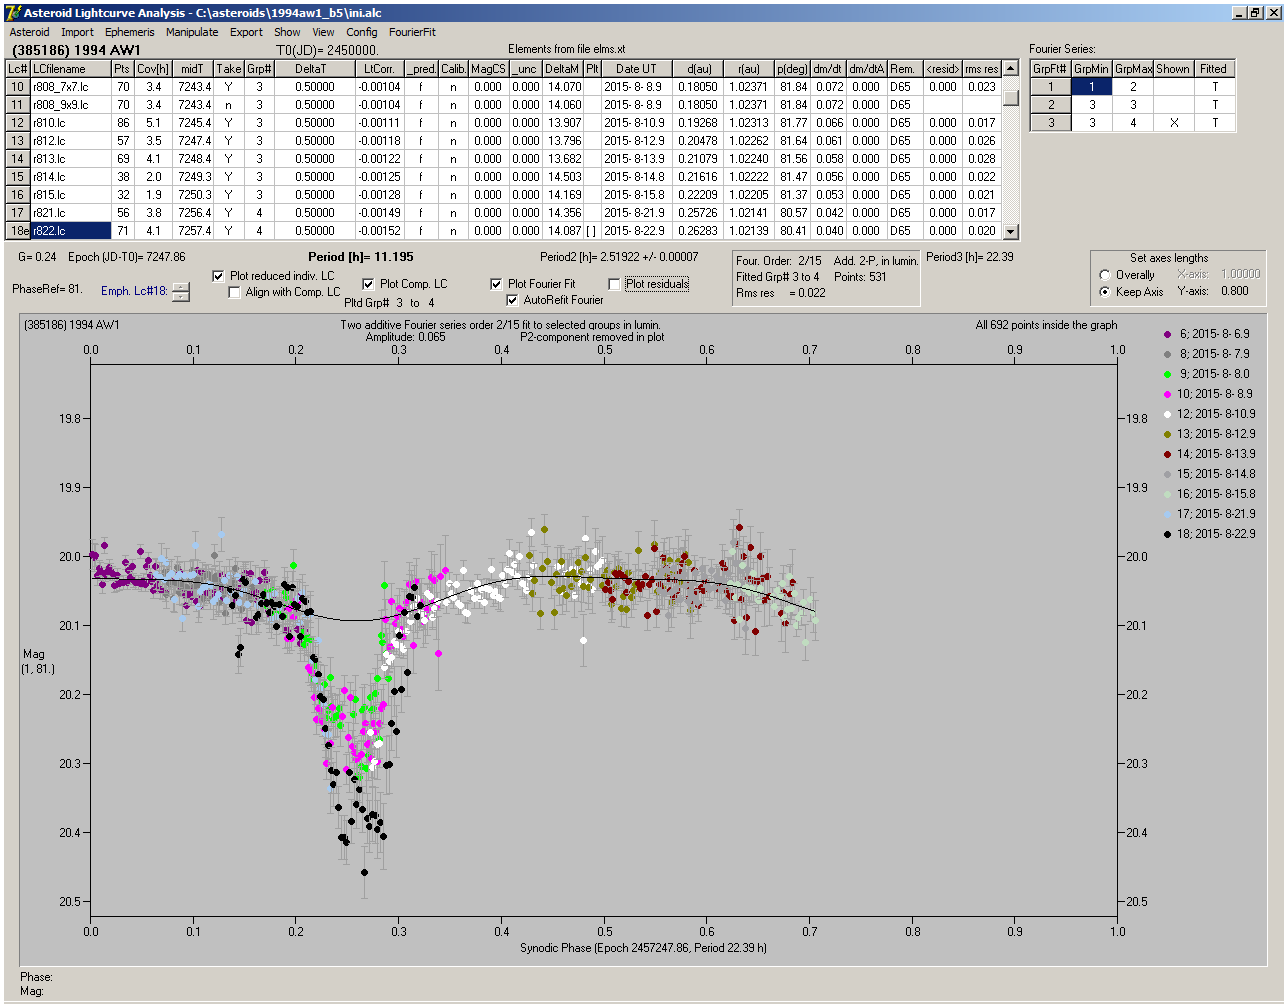
Task: Click file name r815.lc
Action: tap(70, 195)
